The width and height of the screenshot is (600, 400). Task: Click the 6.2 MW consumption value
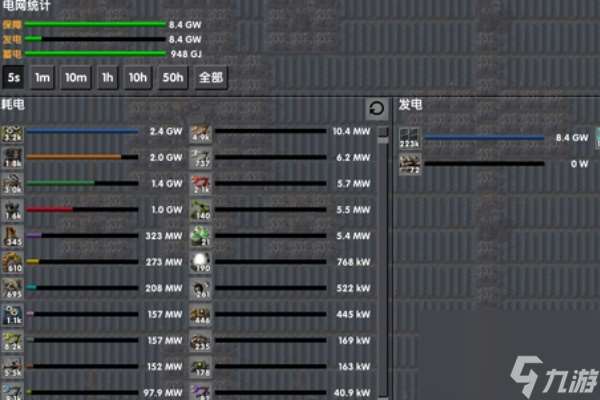pos(353,157)
